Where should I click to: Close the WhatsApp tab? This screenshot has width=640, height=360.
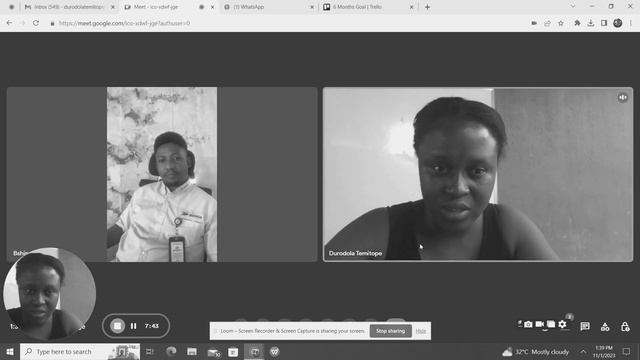pos(312,7)
